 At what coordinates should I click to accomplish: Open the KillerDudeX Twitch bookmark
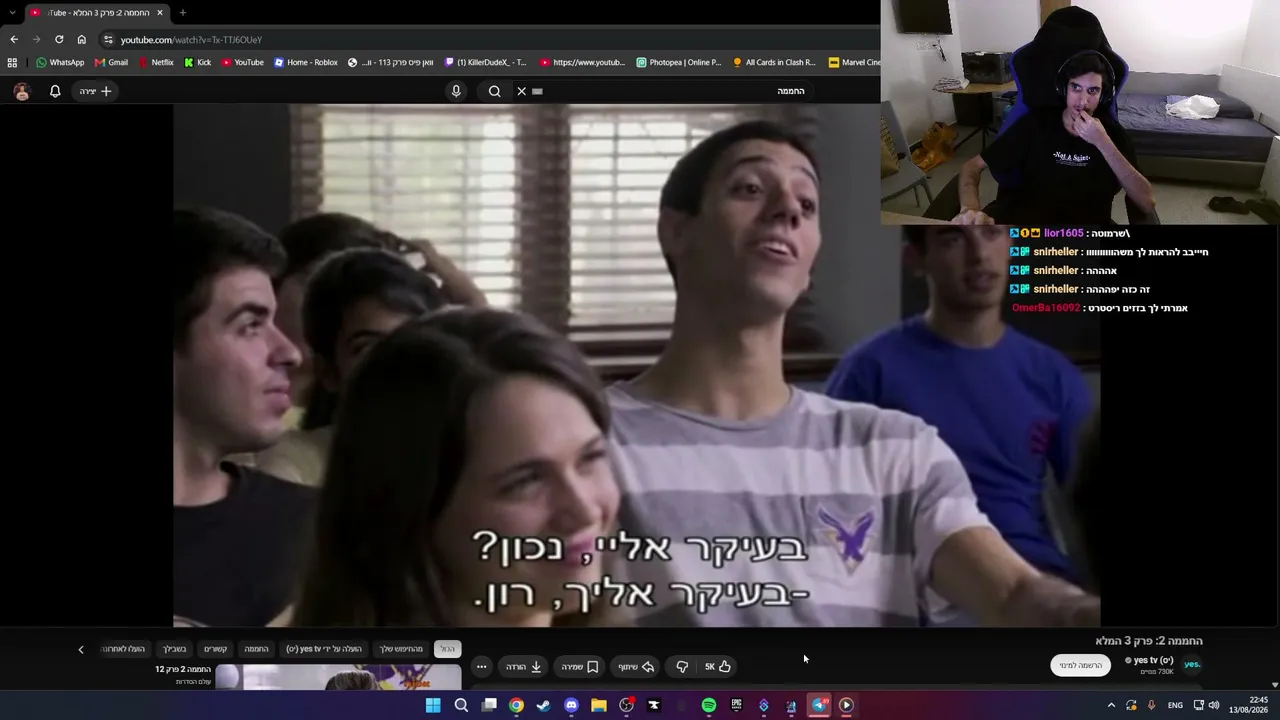click(x=486, y=62)
